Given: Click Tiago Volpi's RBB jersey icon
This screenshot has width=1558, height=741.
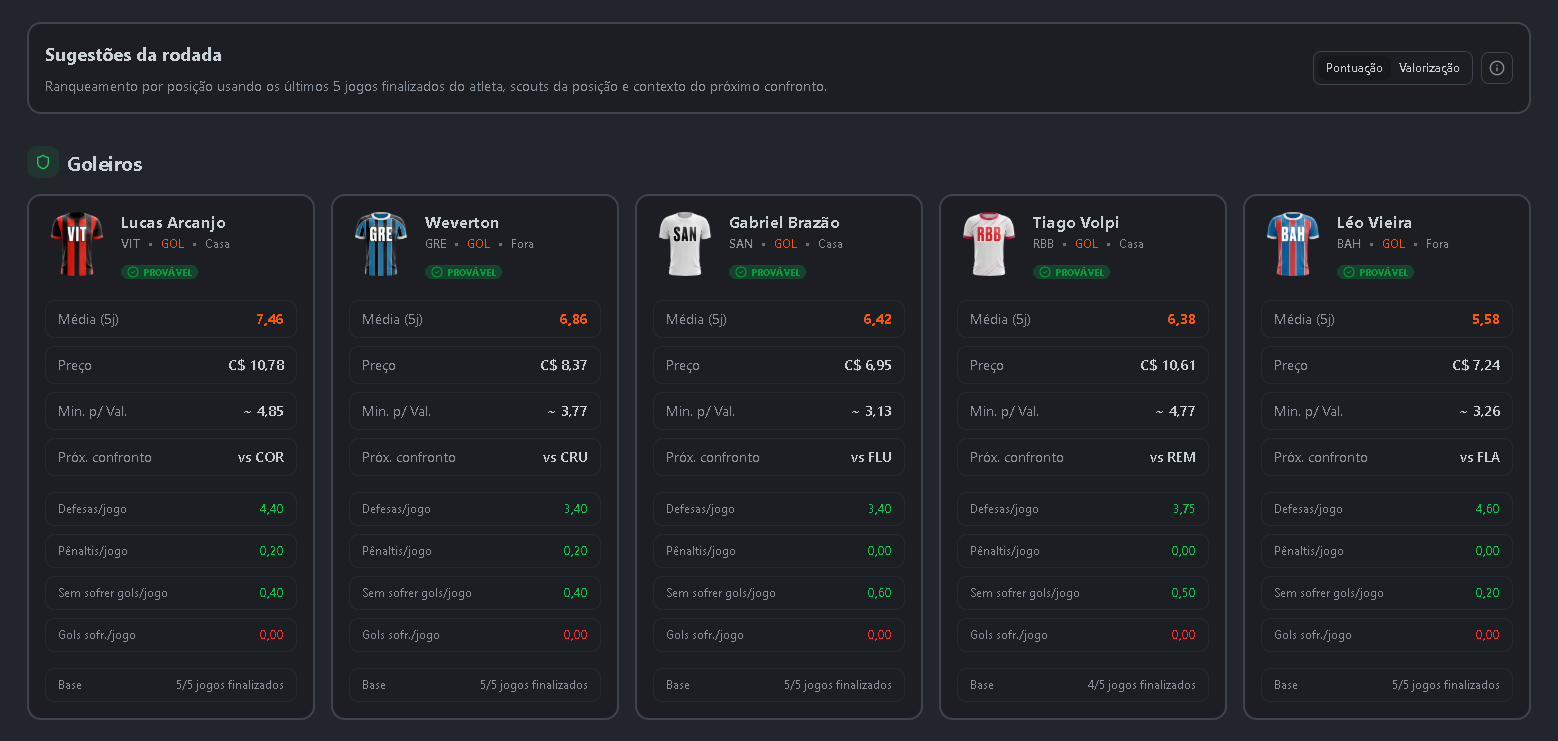Looking at the screenshot, I should (989, 243).
